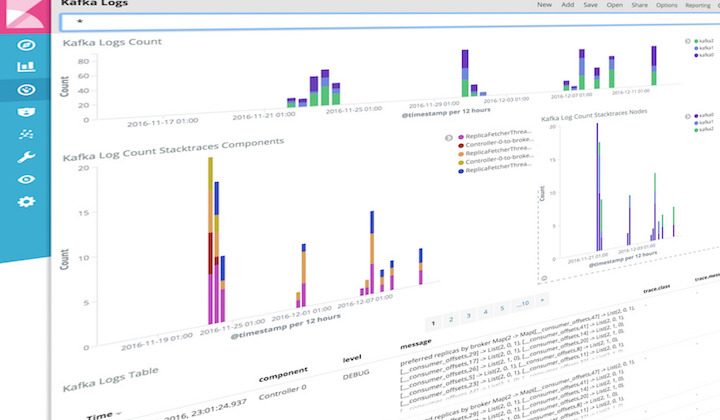Open Timelion via the mask icon
The height and width of the screenshot is (420, 720).
point(26,112)
